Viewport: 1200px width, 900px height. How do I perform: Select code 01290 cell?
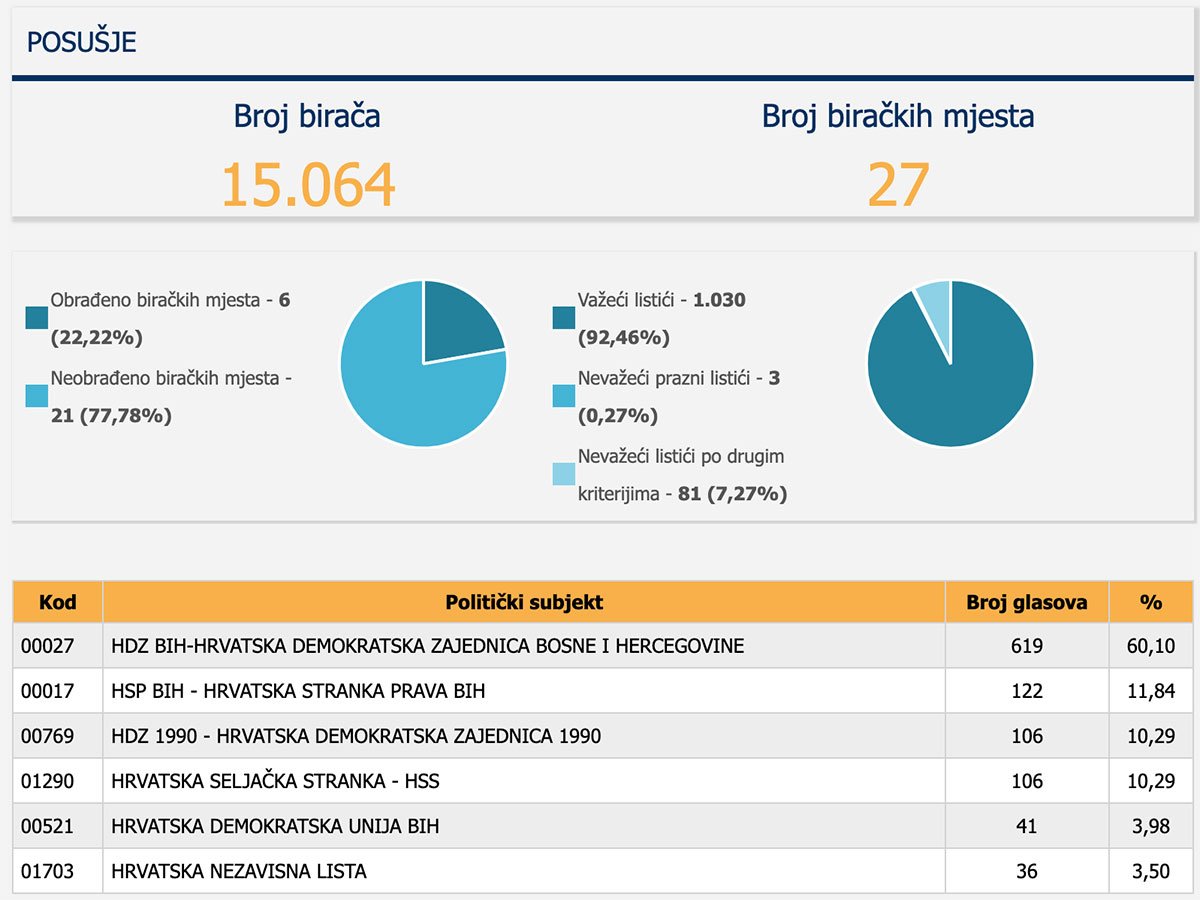tap(57, 781)
